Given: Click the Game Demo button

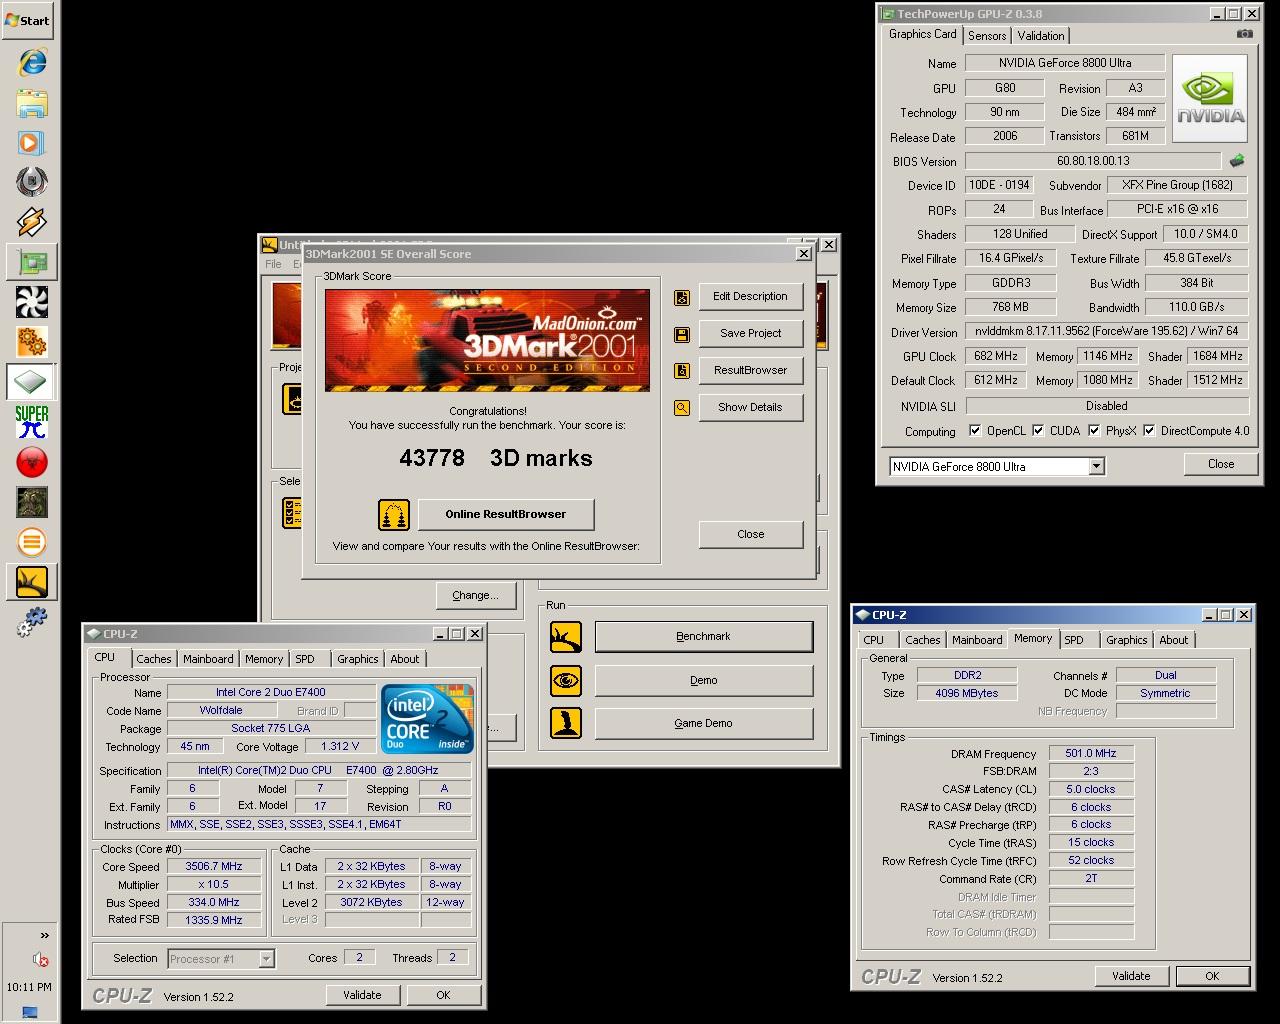Looking at the screenshot, I should tap(704, 724).
